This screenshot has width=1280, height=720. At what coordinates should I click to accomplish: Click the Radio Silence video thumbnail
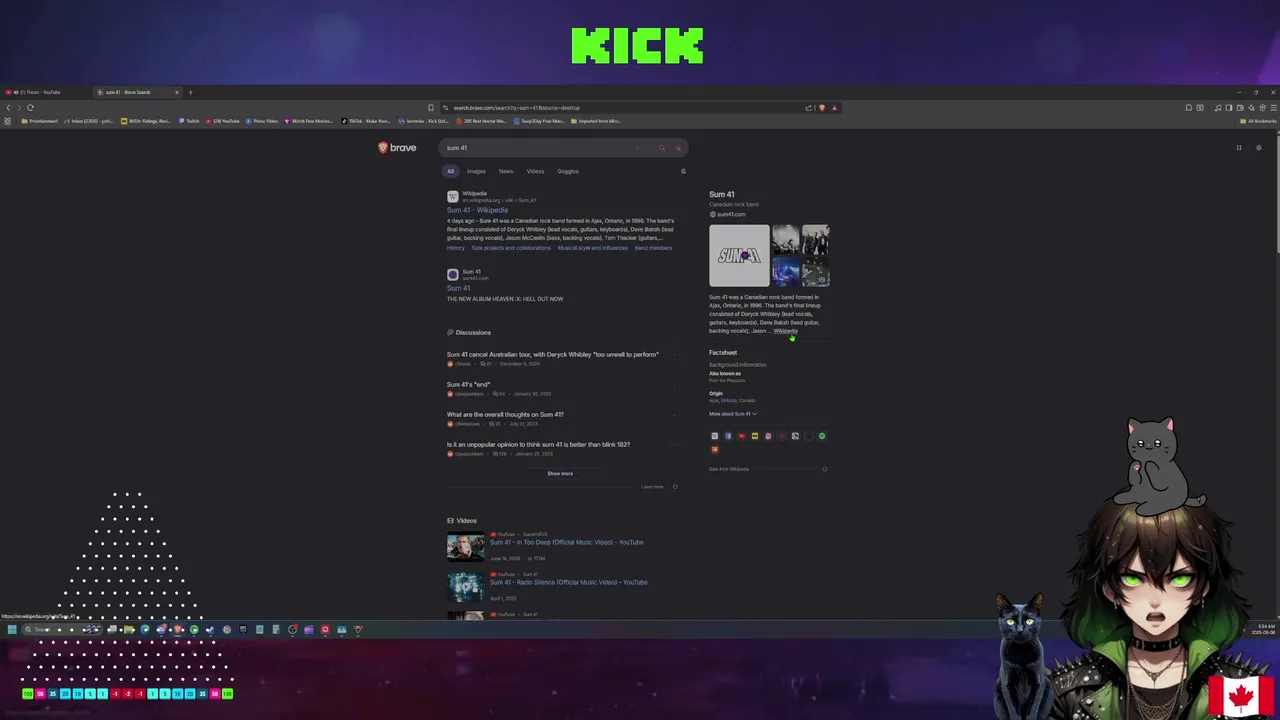coord(465,587)
